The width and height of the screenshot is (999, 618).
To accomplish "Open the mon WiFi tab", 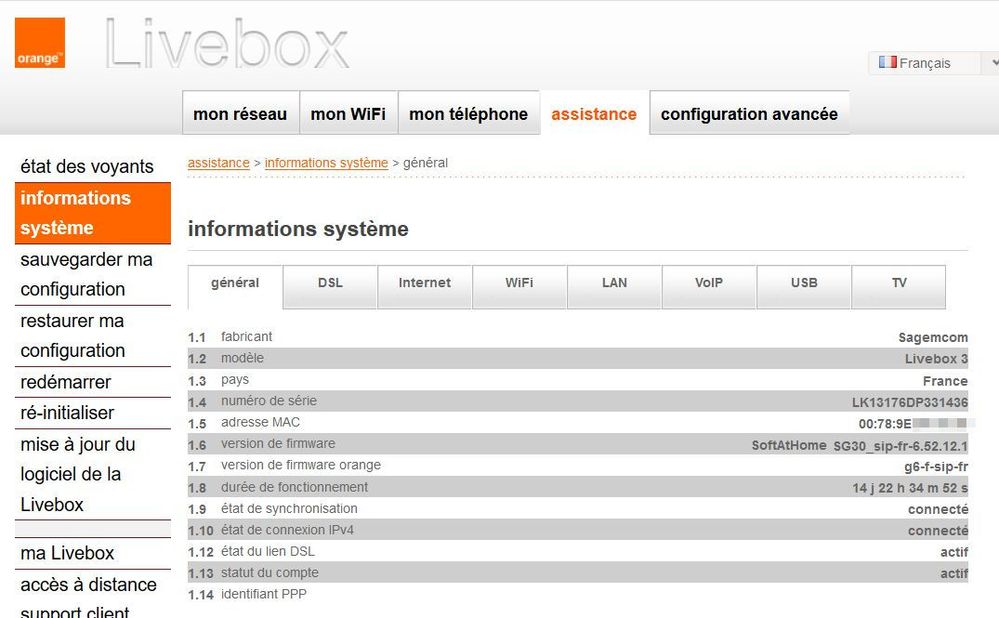I will point(349,113).
